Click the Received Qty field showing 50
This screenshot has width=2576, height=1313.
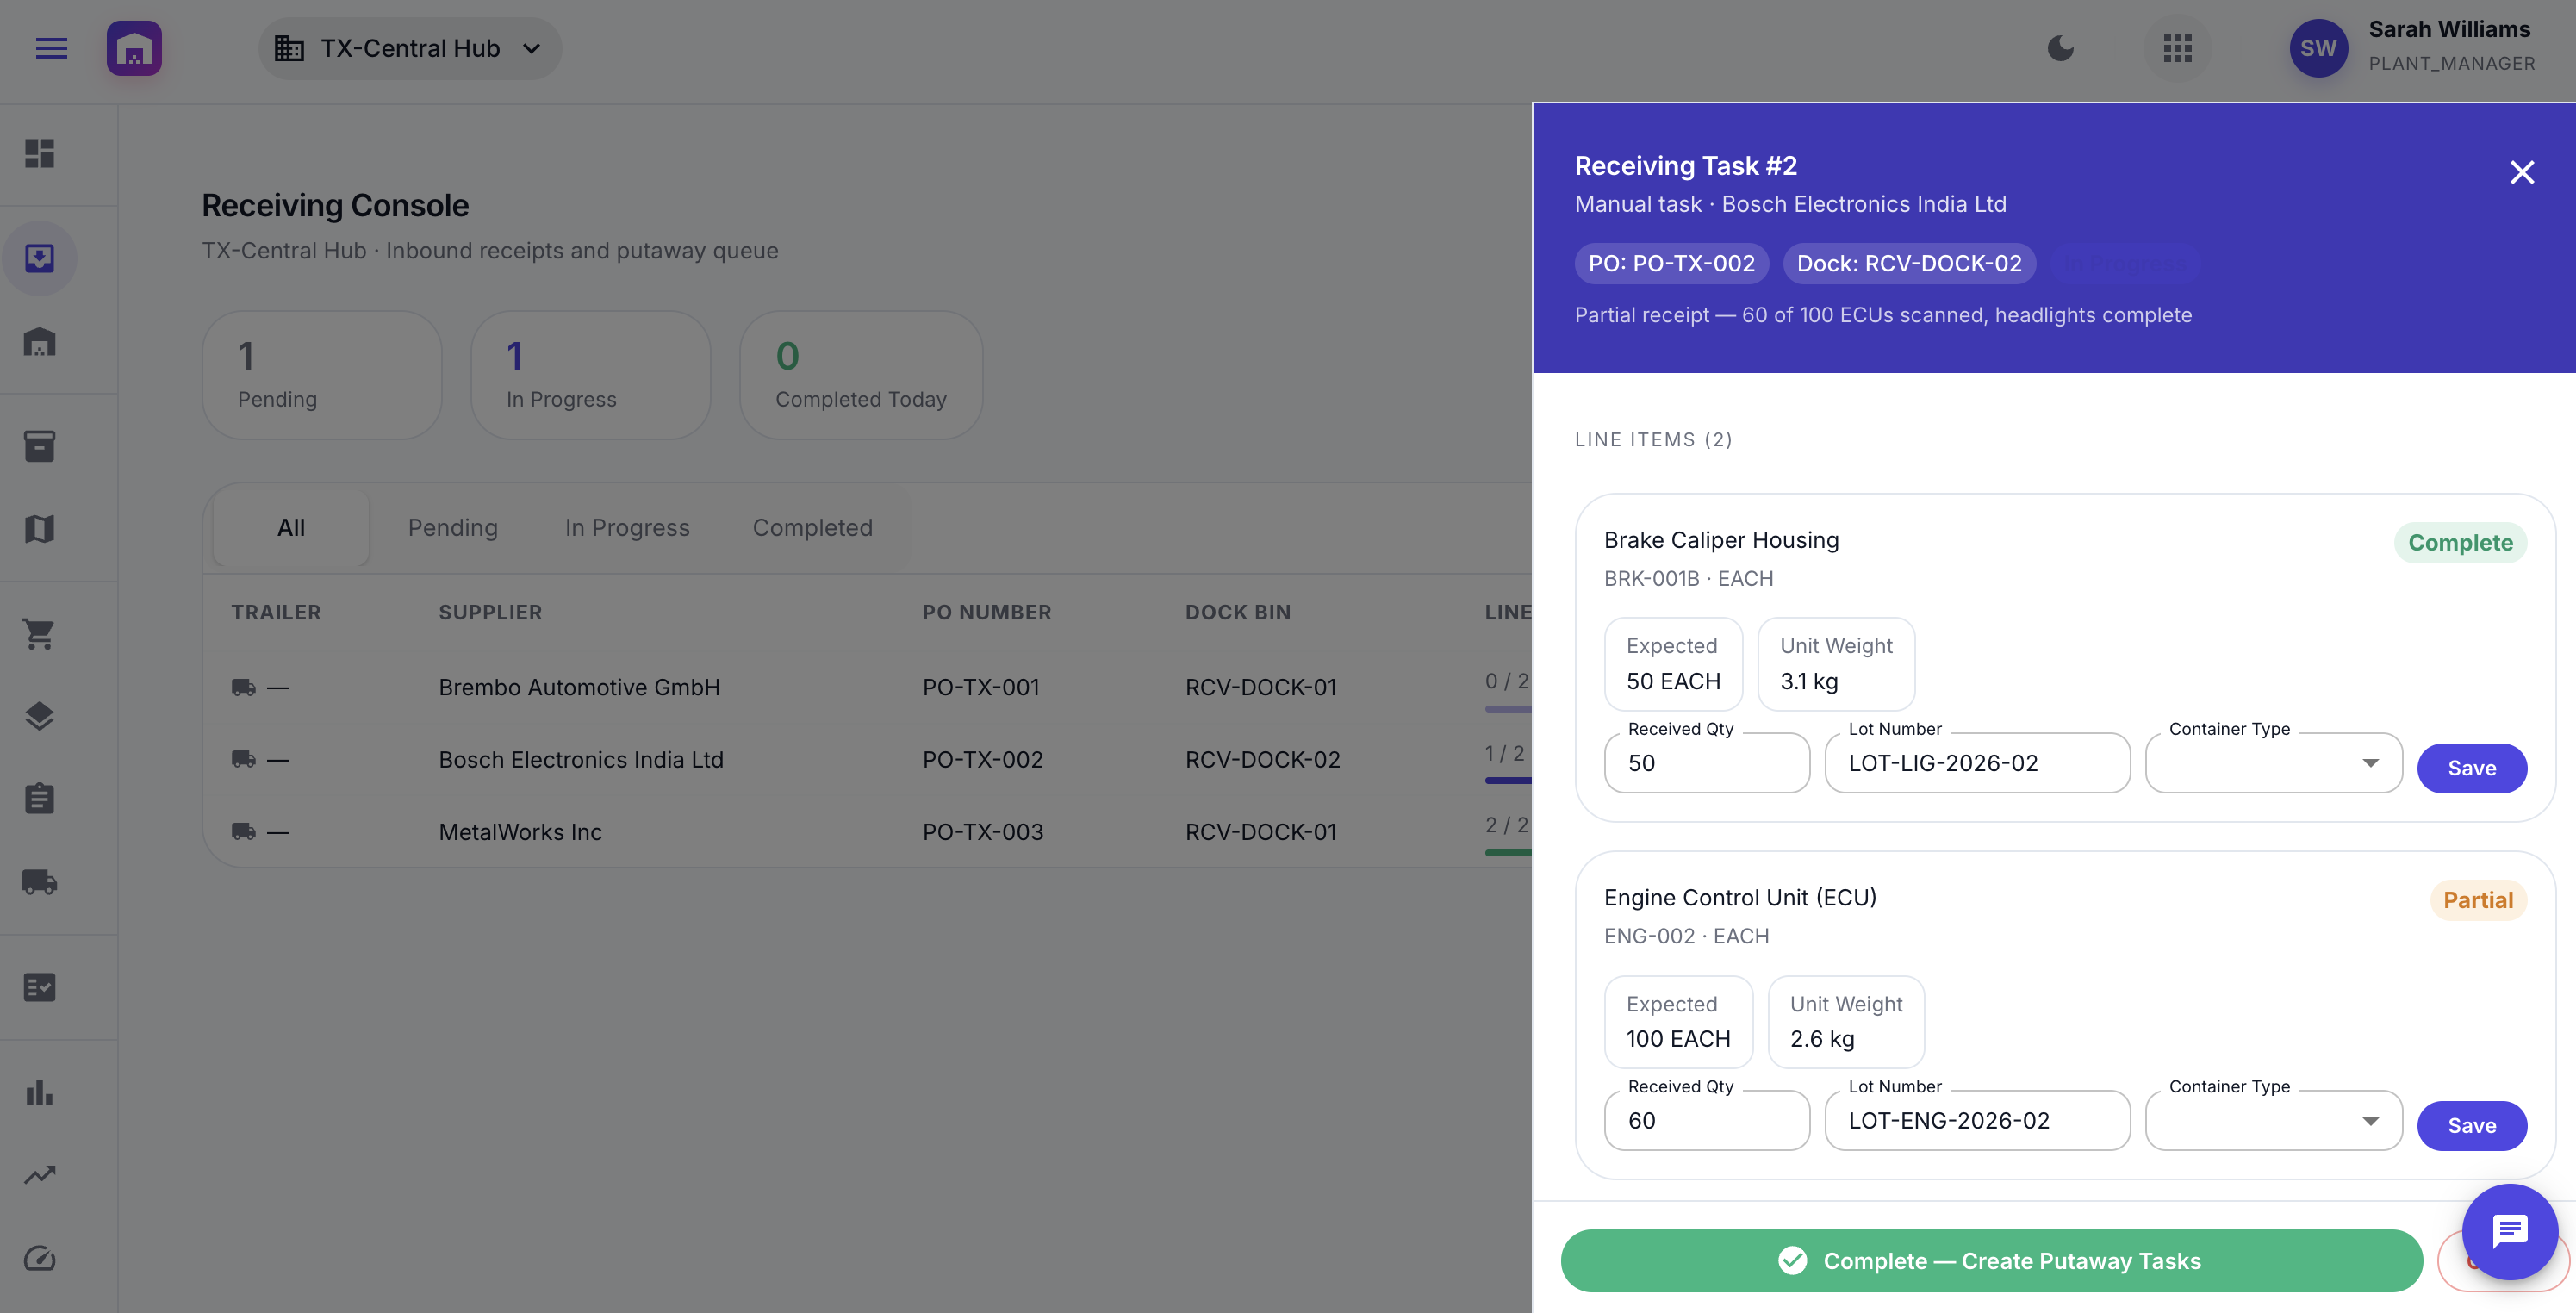click(1706, 763)
